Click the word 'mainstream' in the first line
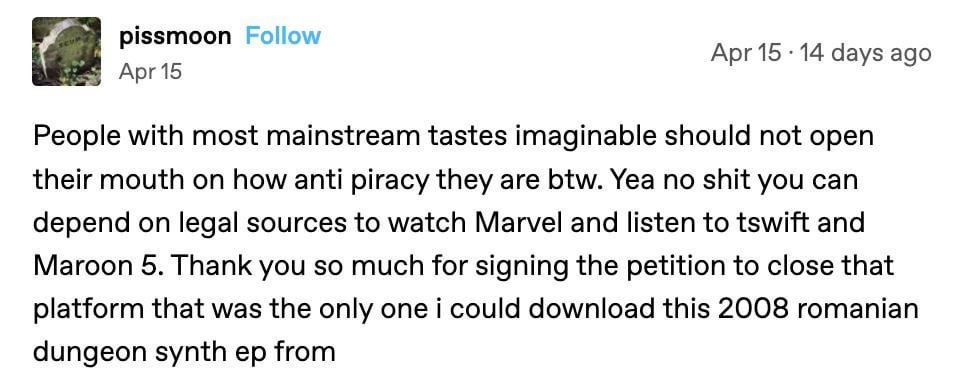 click(317, 137)
